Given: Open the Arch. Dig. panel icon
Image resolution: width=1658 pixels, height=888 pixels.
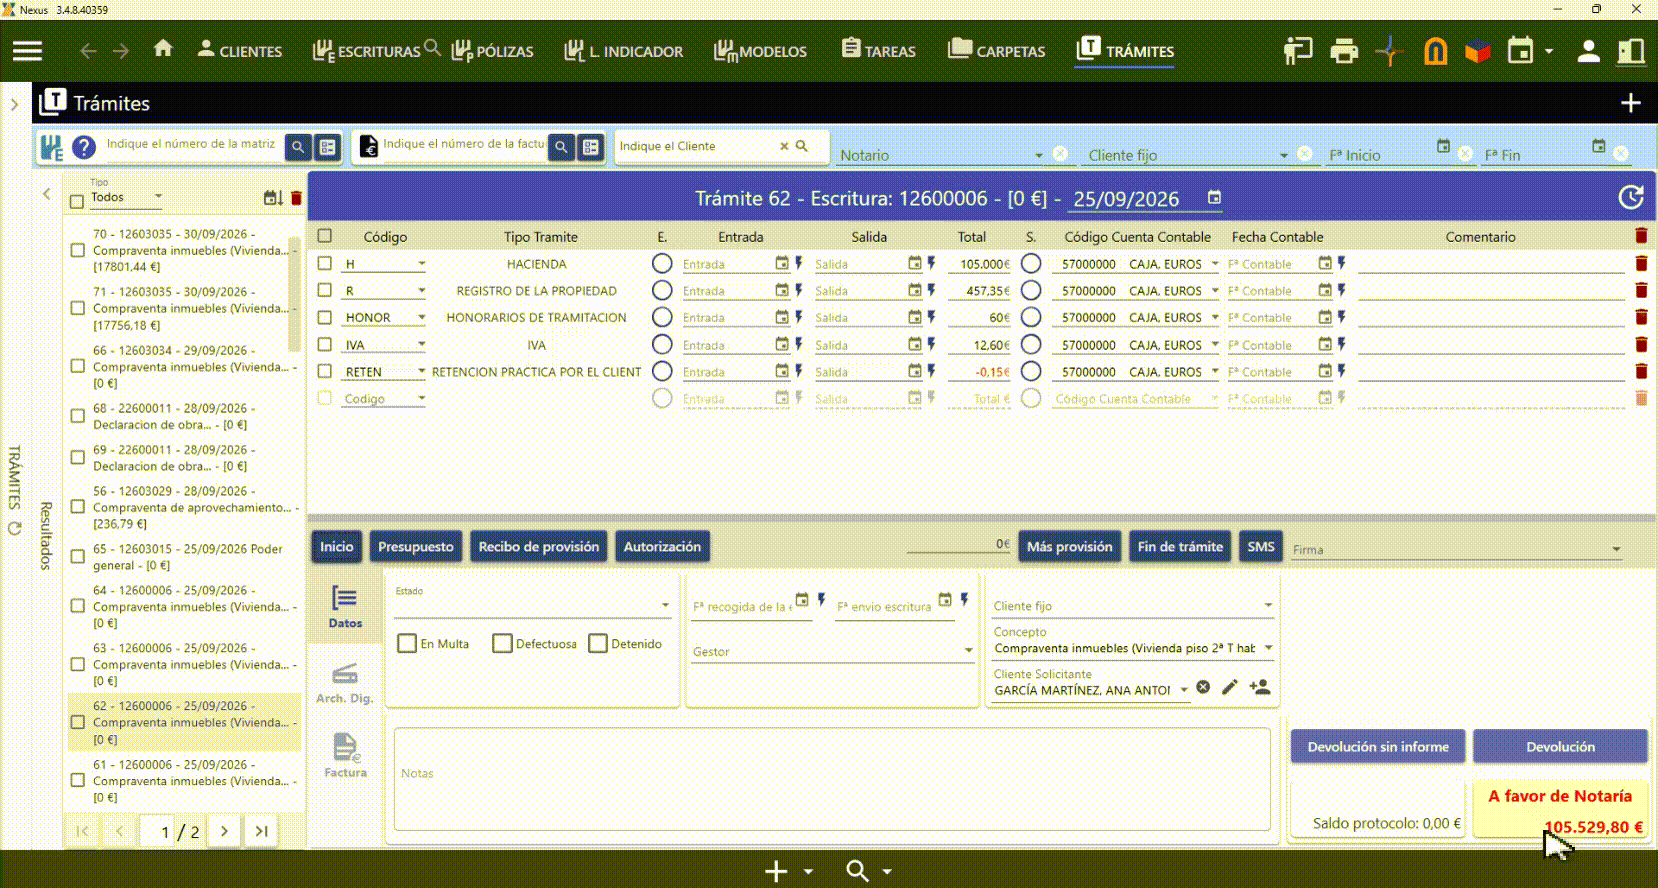Looking at the screenshot, I should pyautogui.click(x=345, y=682).
